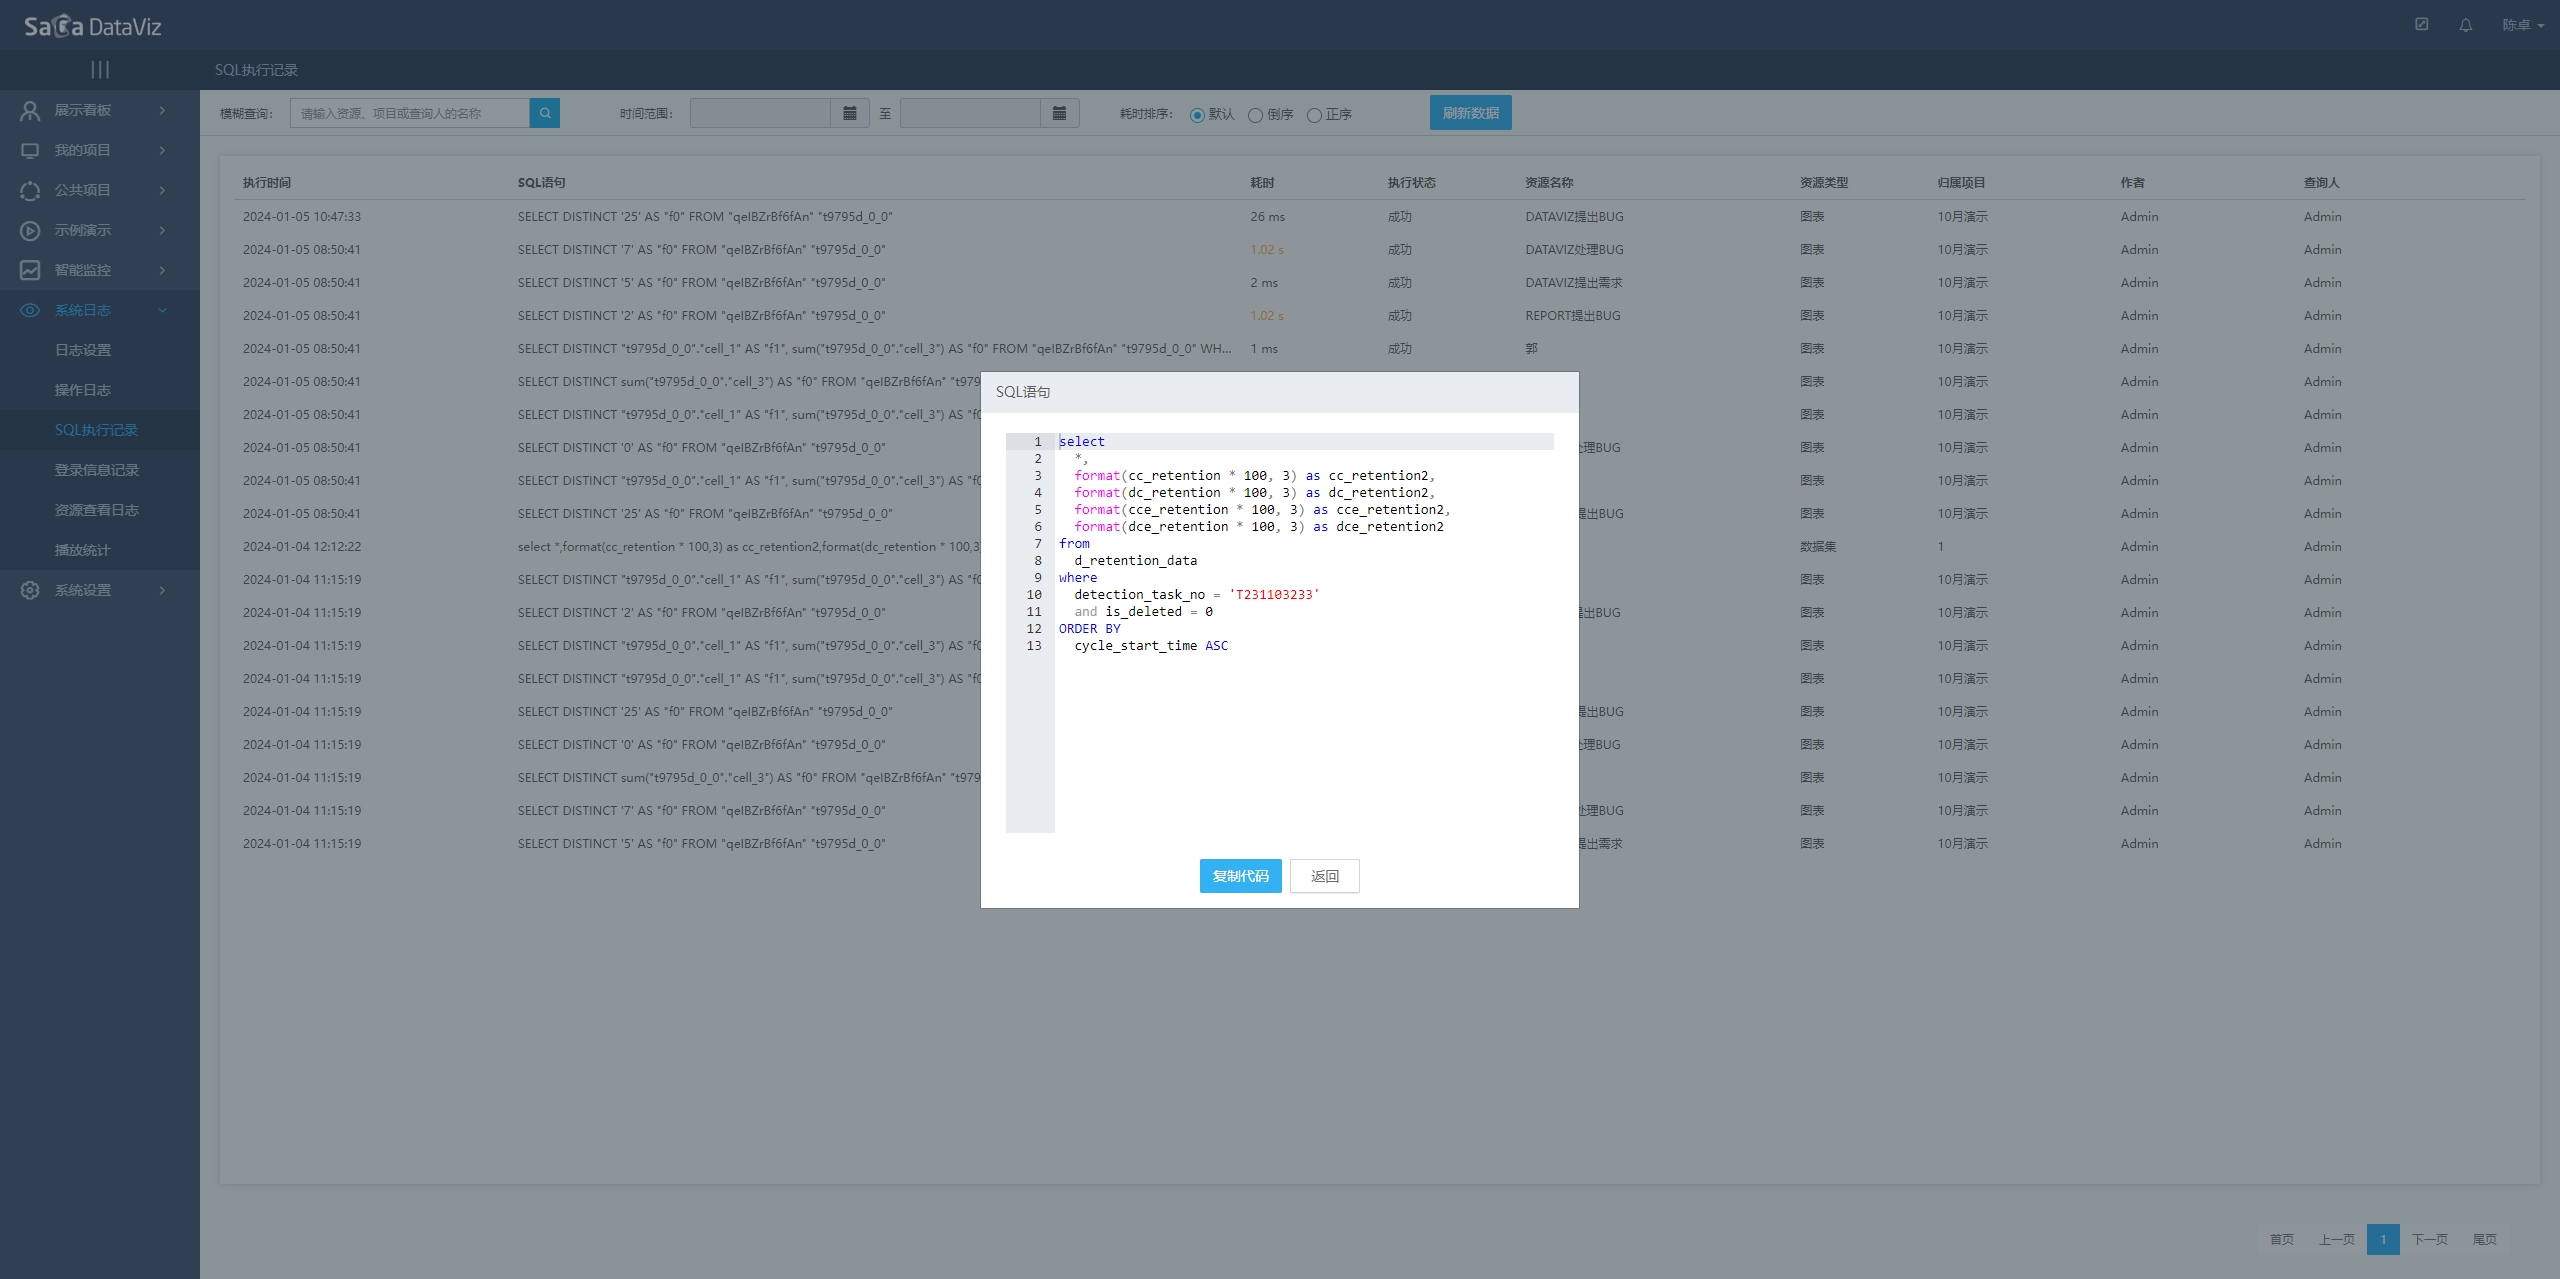
Task: Expand the 展示看板 menu chevron
Action: (162, 110)
